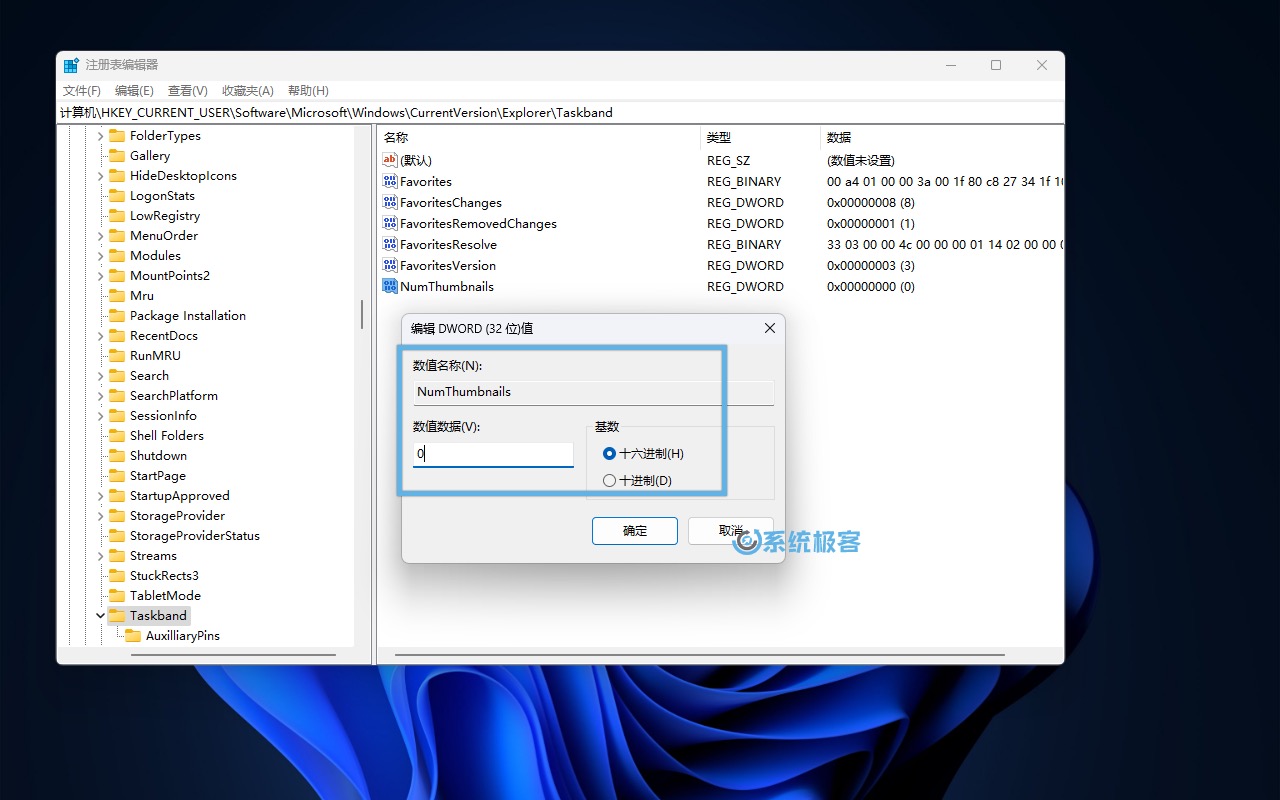Click the 数值数据(V) input field
Image resolution: width=1280 pixels, height=800 pixels.
coord(493,454)
